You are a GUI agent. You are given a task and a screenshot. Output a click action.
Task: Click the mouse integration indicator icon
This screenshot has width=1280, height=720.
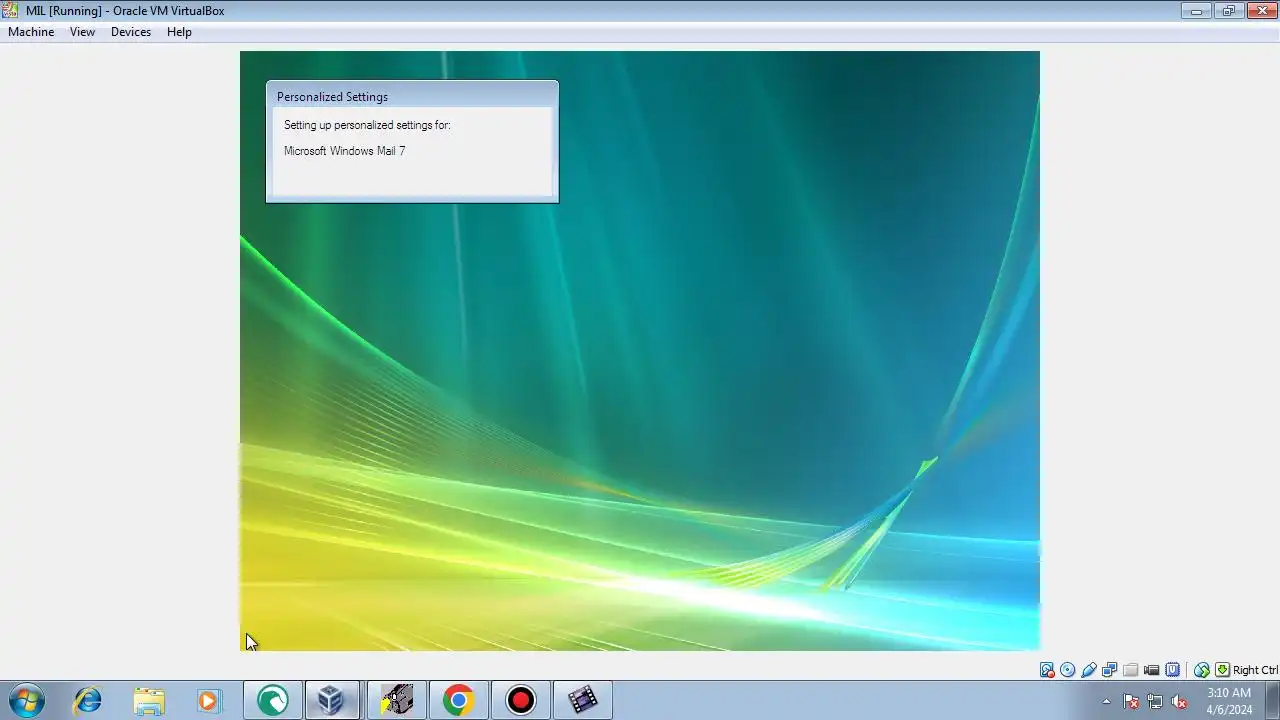click(x=1202, y=670)
